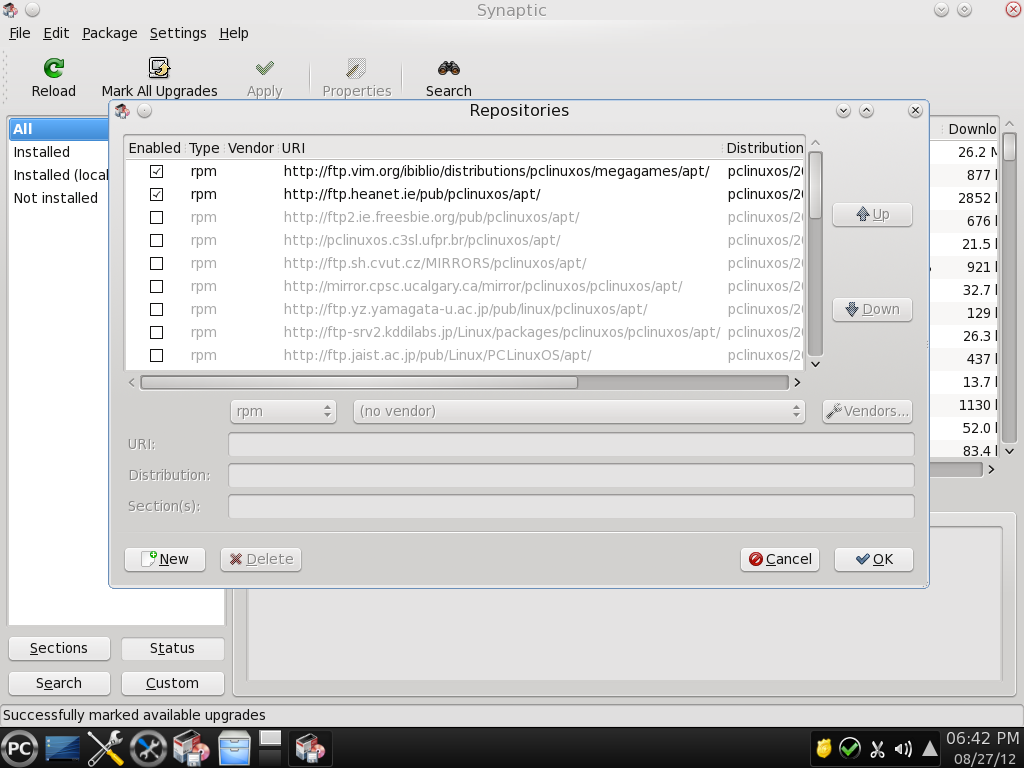Cancel the Repositories dialog
The height and width of the screenshot is (768, 1024).
[x=780, y=560]
